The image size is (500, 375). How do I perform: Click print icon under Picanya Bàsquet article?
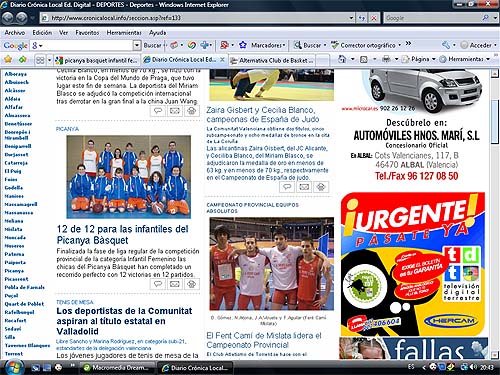pos(192,284)
